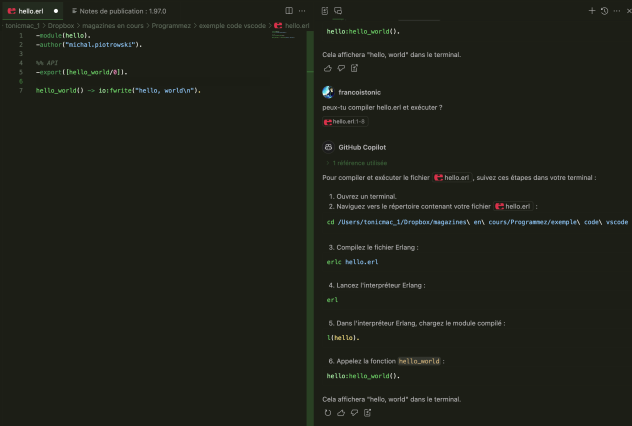Thumbs down the last Copilot answer
The height and width of the screenshot is (426, 632).
point(354,412)
